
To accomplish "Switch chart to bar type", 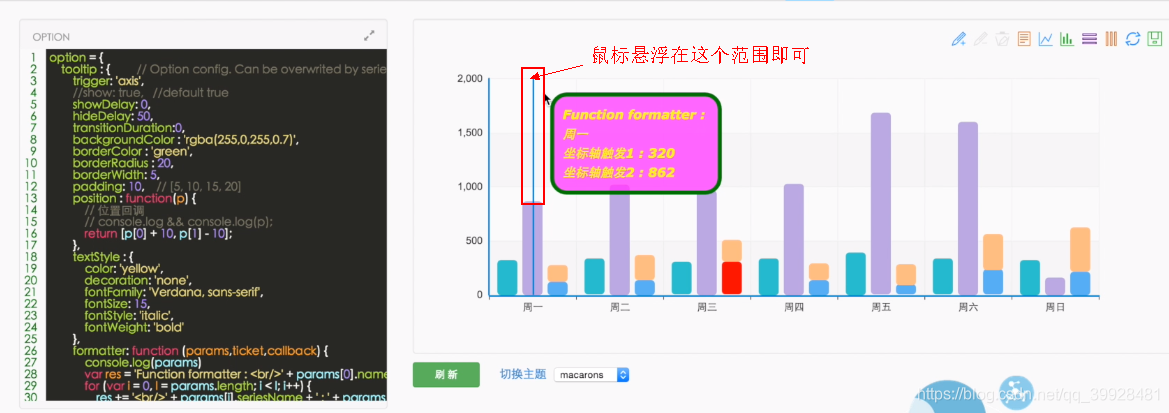I will click(1067, 38).
